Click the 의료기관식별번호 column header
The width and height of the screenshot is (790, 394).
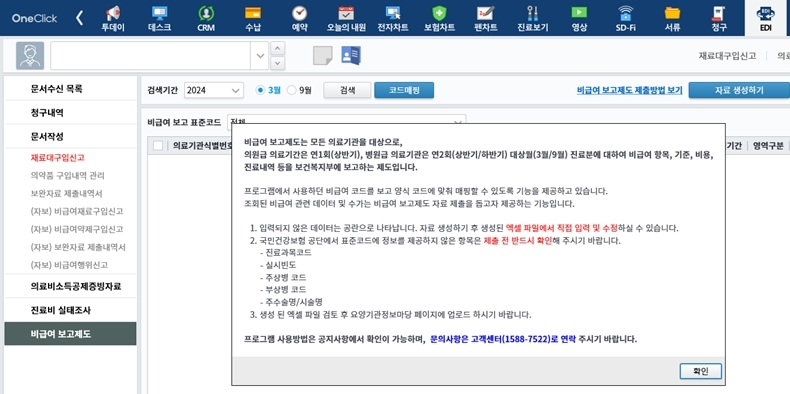201,146
